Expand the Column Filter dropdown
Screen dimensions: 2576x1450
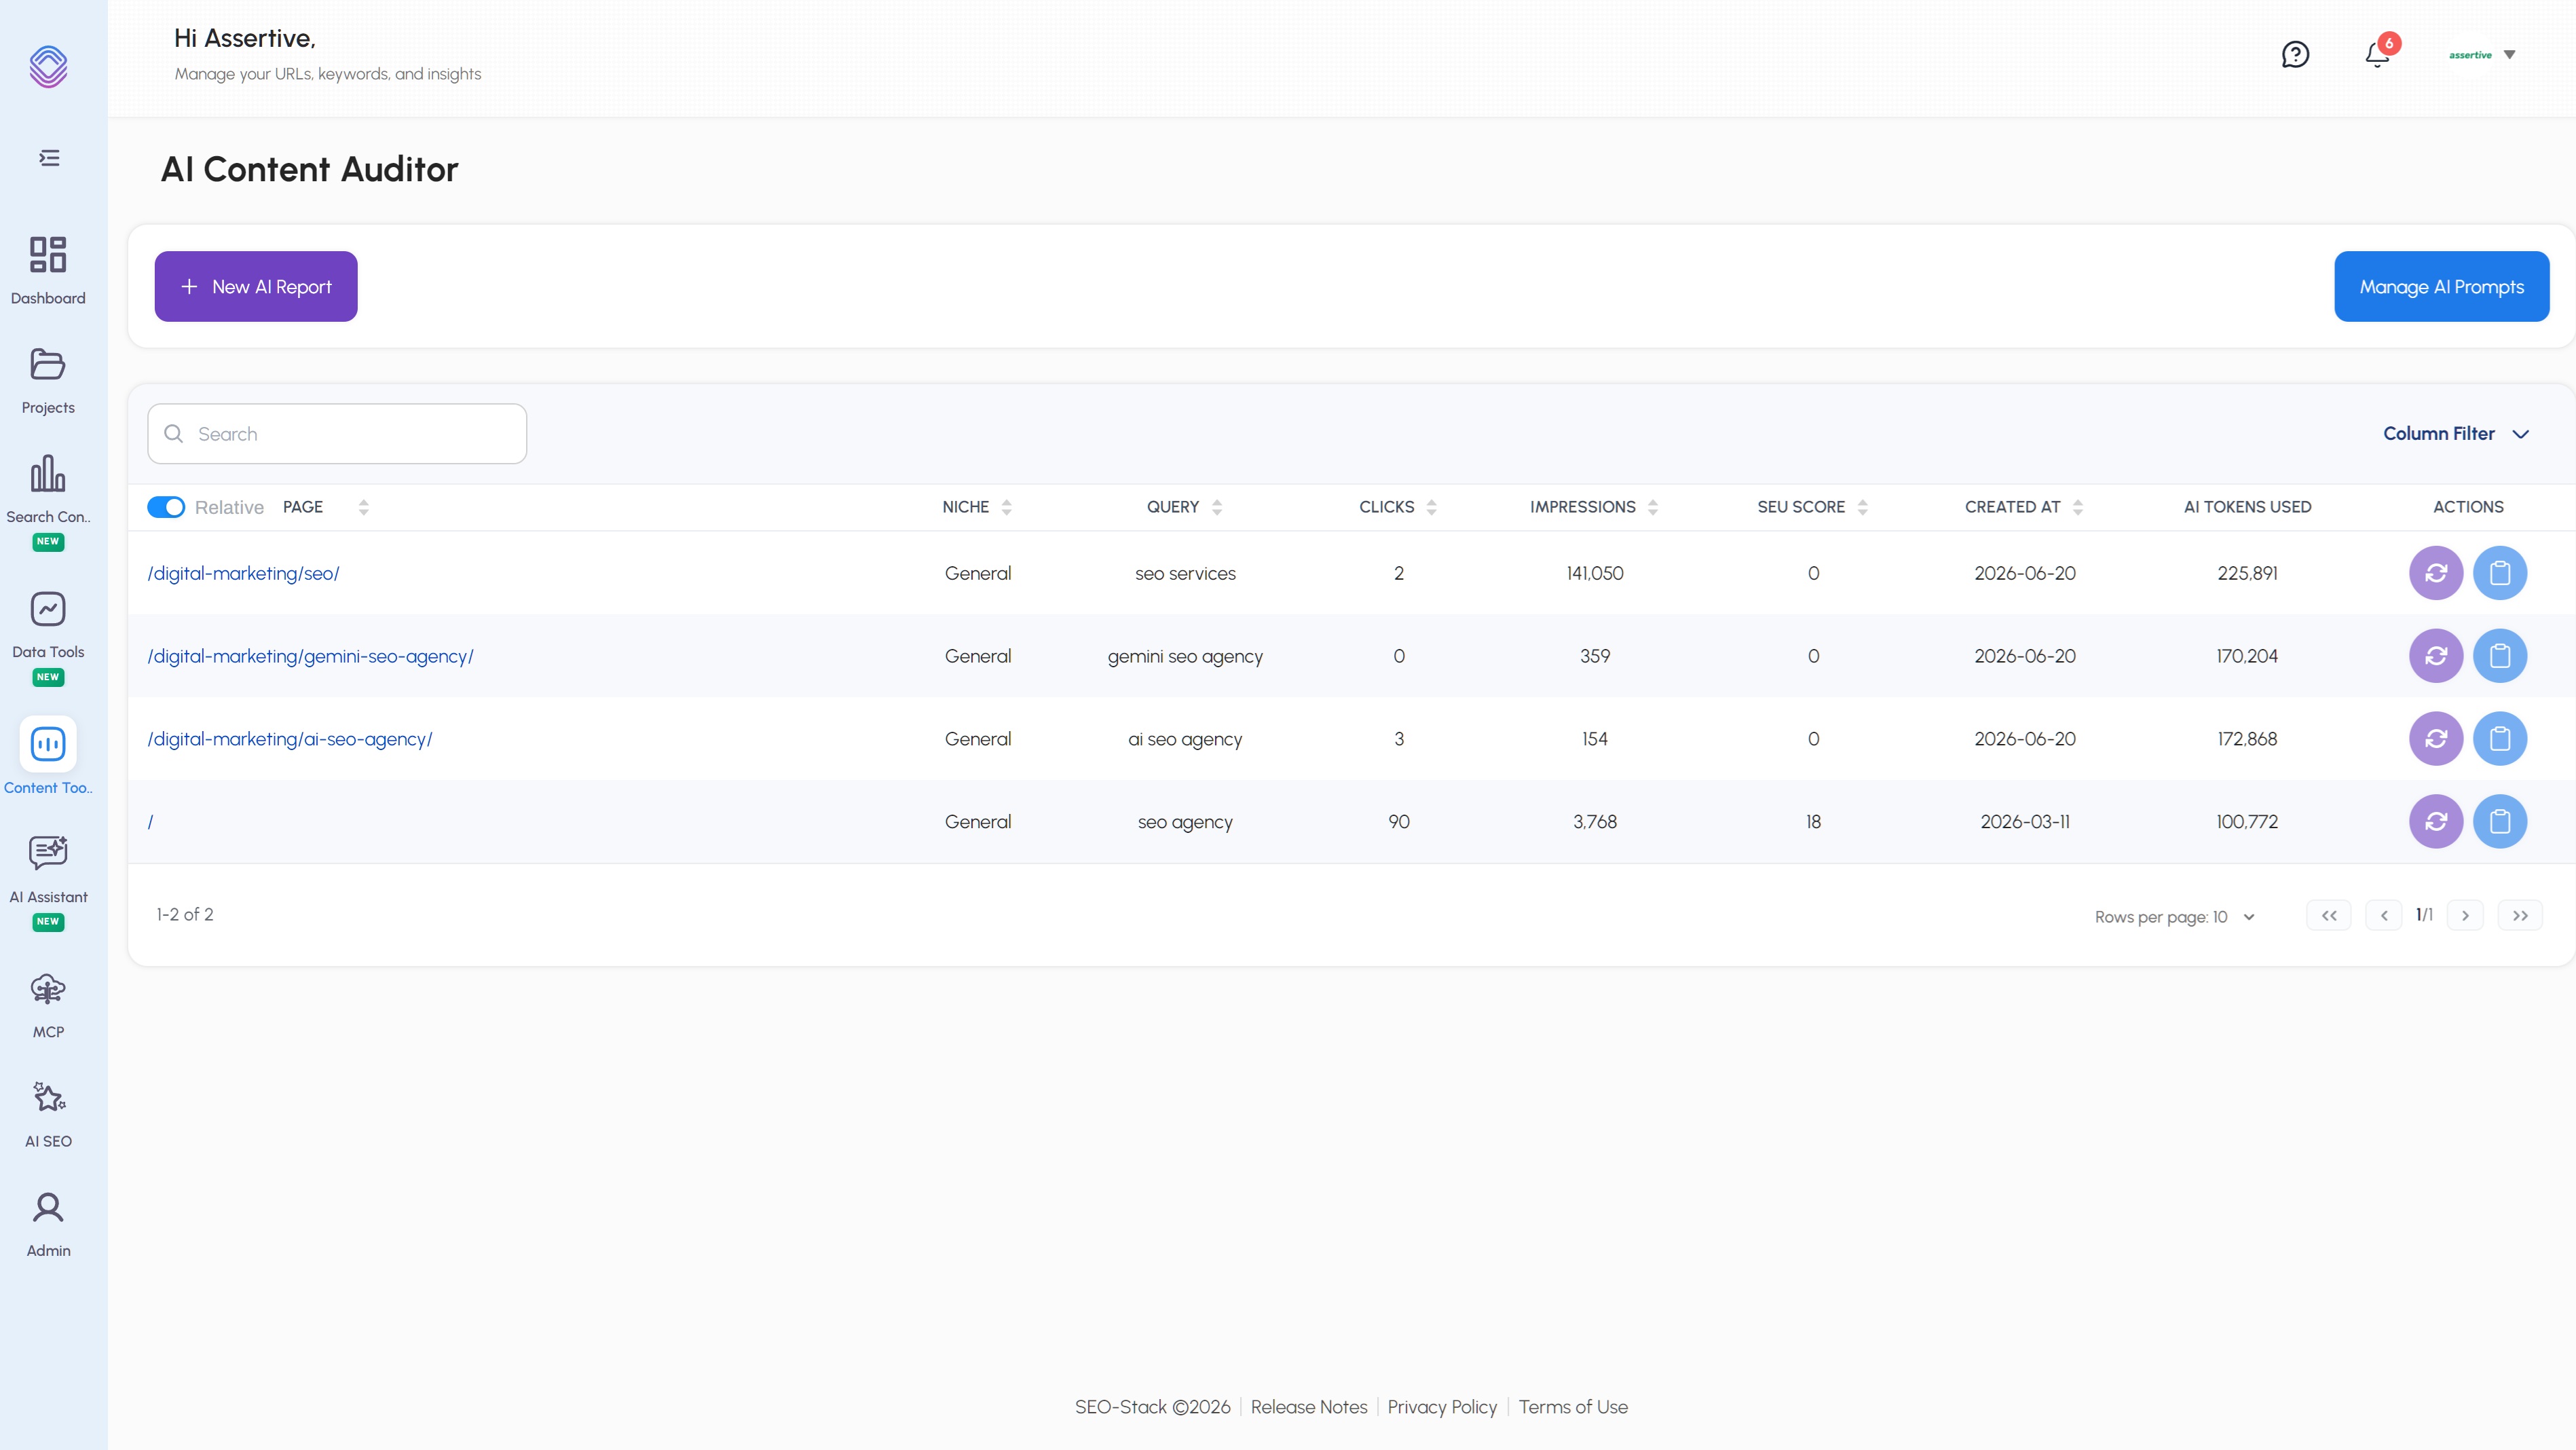tap(2456, 434)
